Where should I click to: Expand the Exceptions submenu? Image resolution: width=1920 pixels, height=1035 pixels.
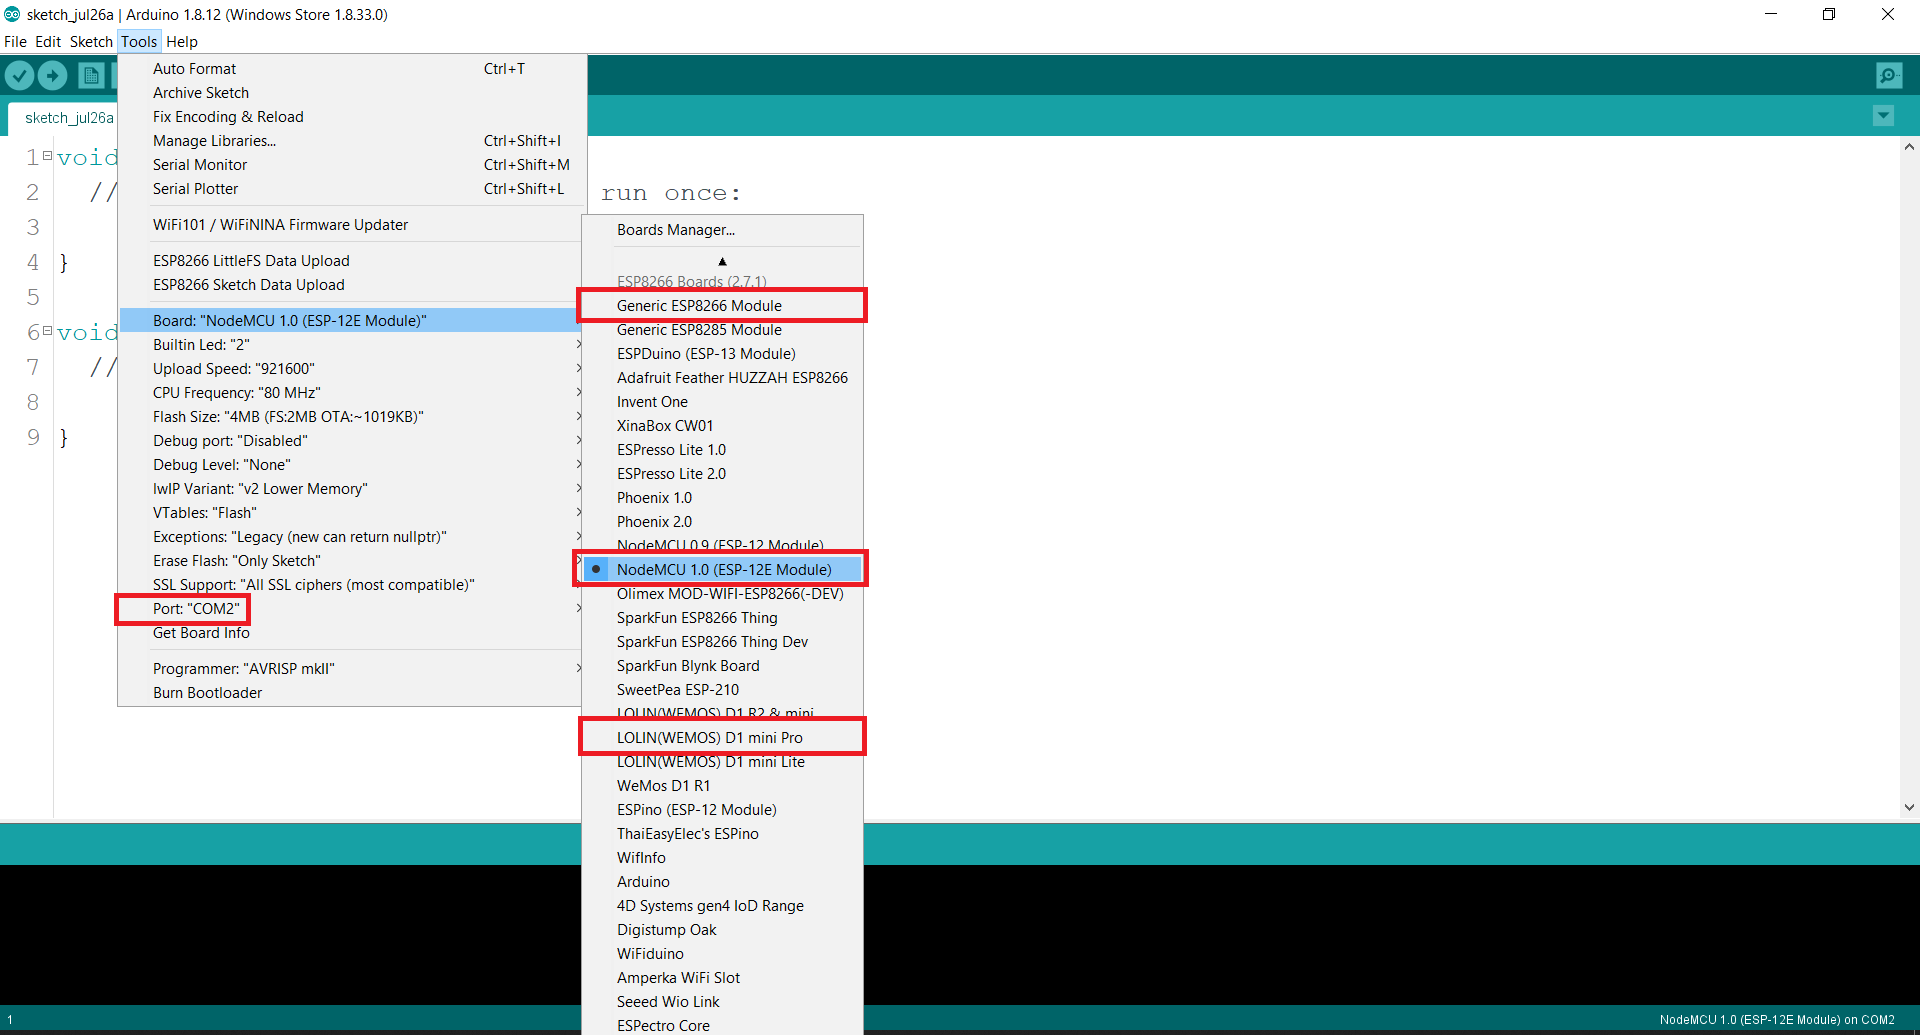tap(351, 537)
